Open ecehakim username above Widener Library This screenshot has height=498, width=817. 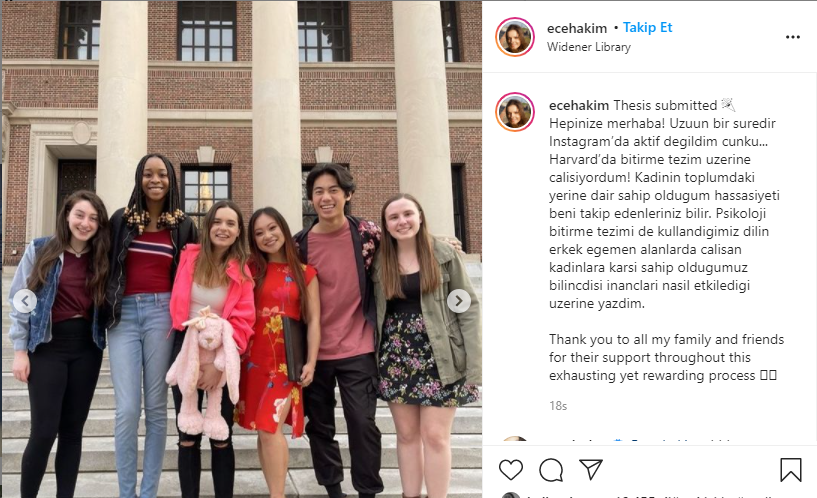pos(577,28)
